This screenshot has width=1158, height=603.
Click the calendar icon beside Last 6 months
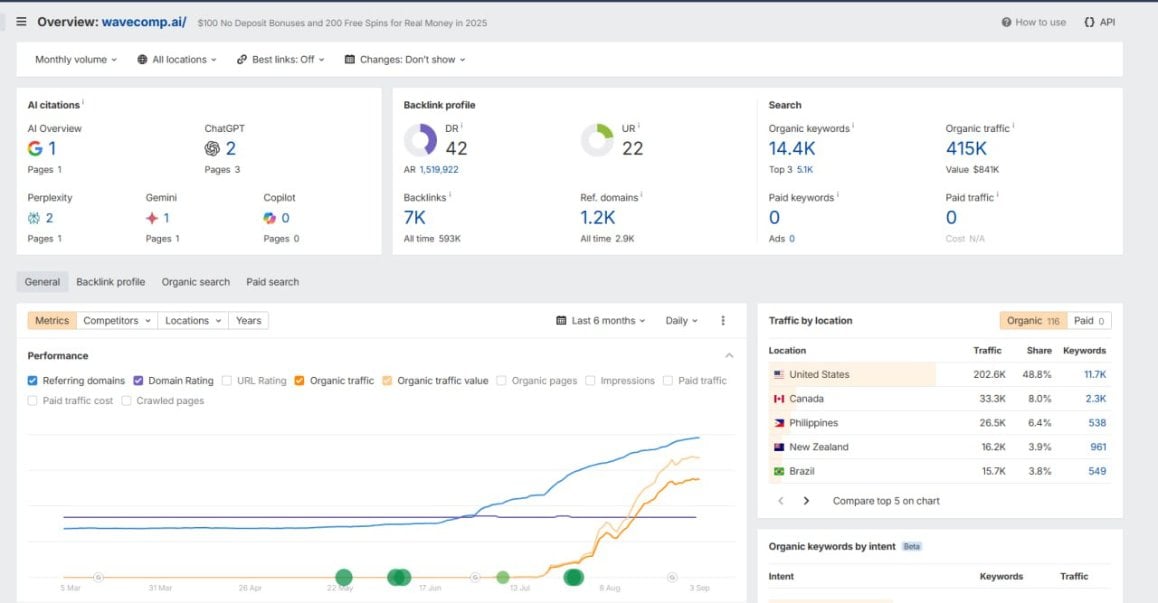(x=561, y=321)
